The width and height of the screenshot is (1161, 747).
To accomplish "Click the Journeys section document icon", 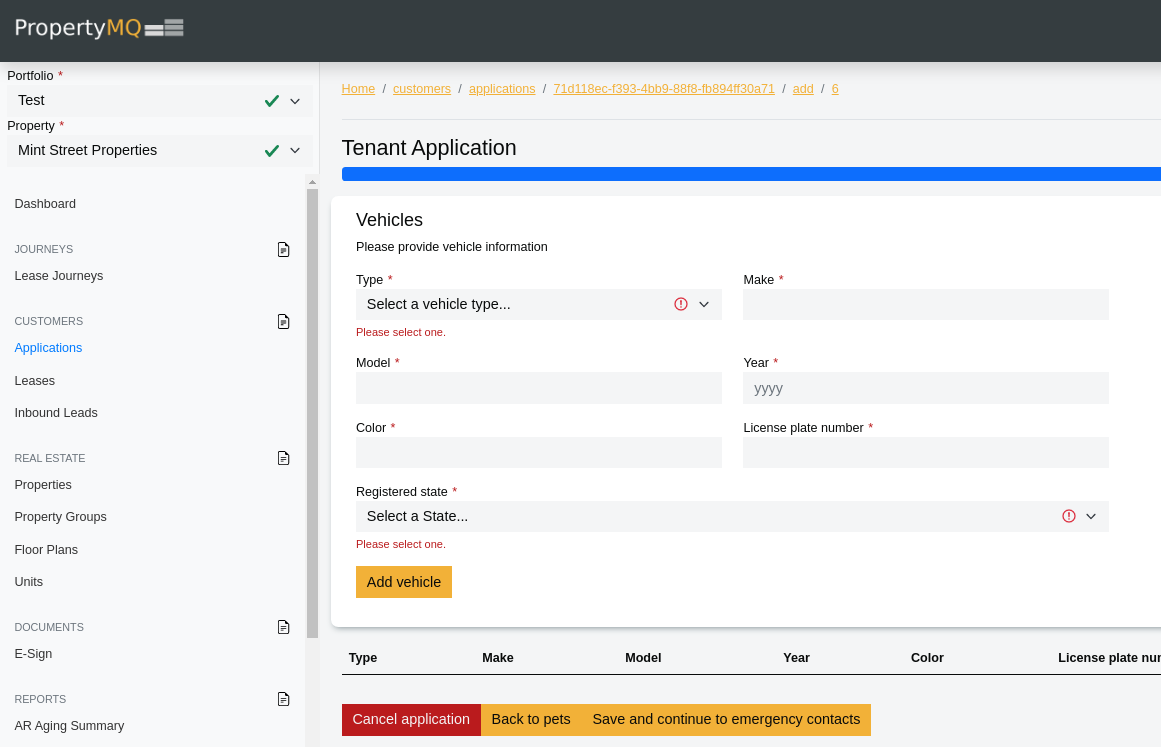I will (x=283, y=249).
